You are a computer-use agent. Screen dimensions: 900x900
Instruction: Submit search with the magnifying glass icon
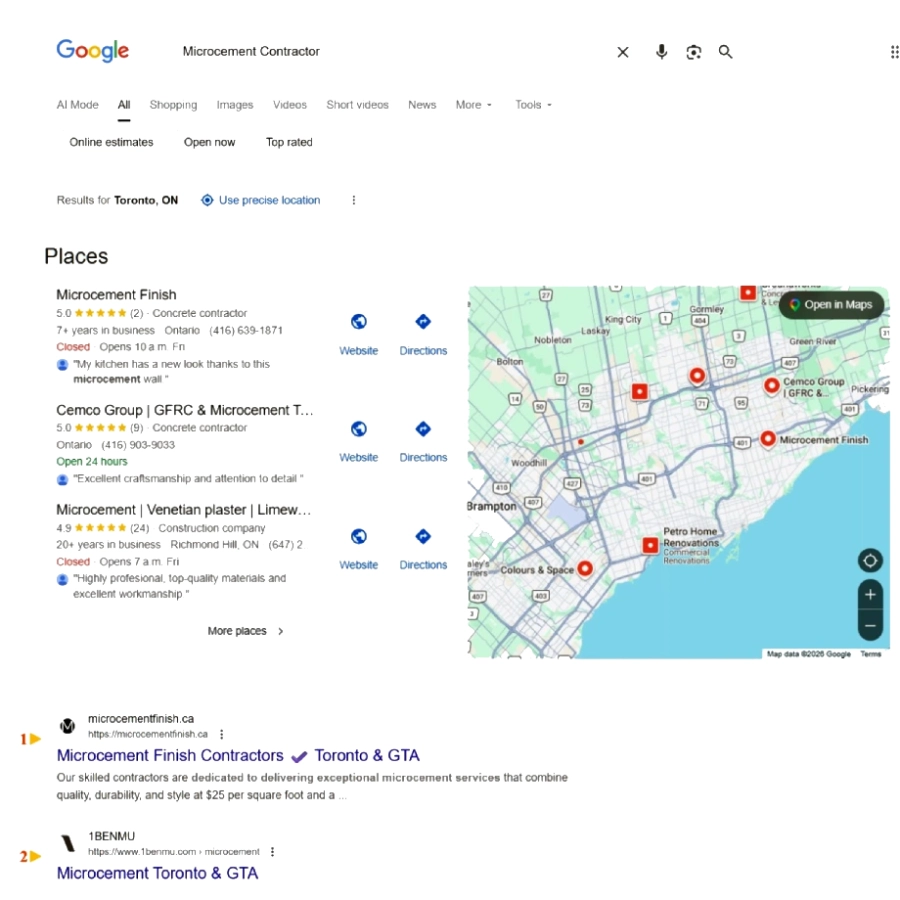pyautogui.click(x=726, y=52)
